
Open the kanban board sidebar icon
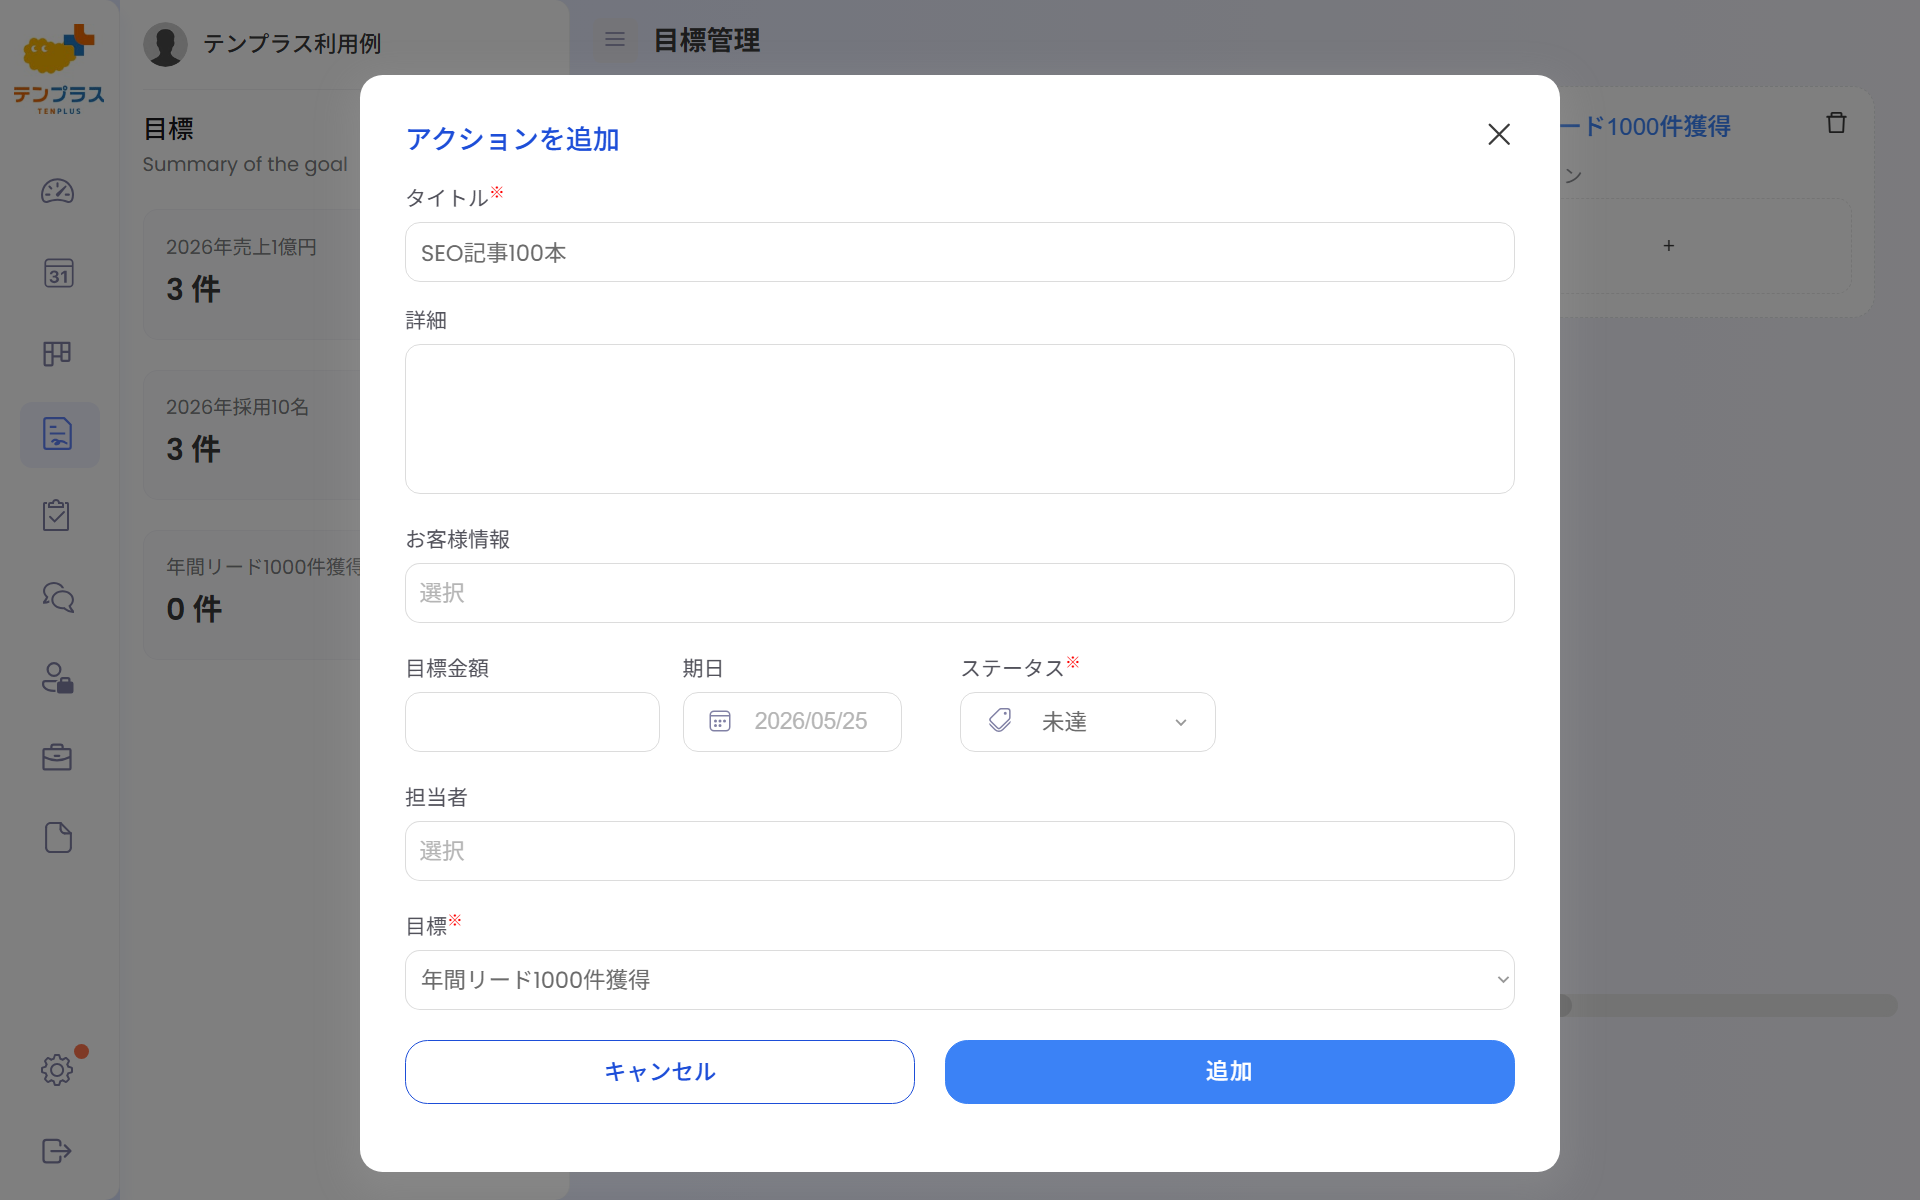pos(57,354)
